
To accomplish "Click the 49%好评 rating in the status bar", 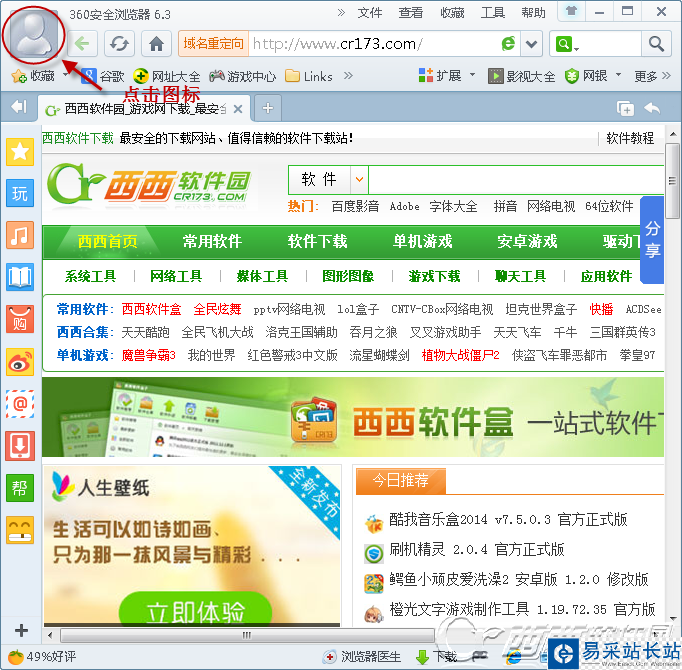I will (42, 657).
